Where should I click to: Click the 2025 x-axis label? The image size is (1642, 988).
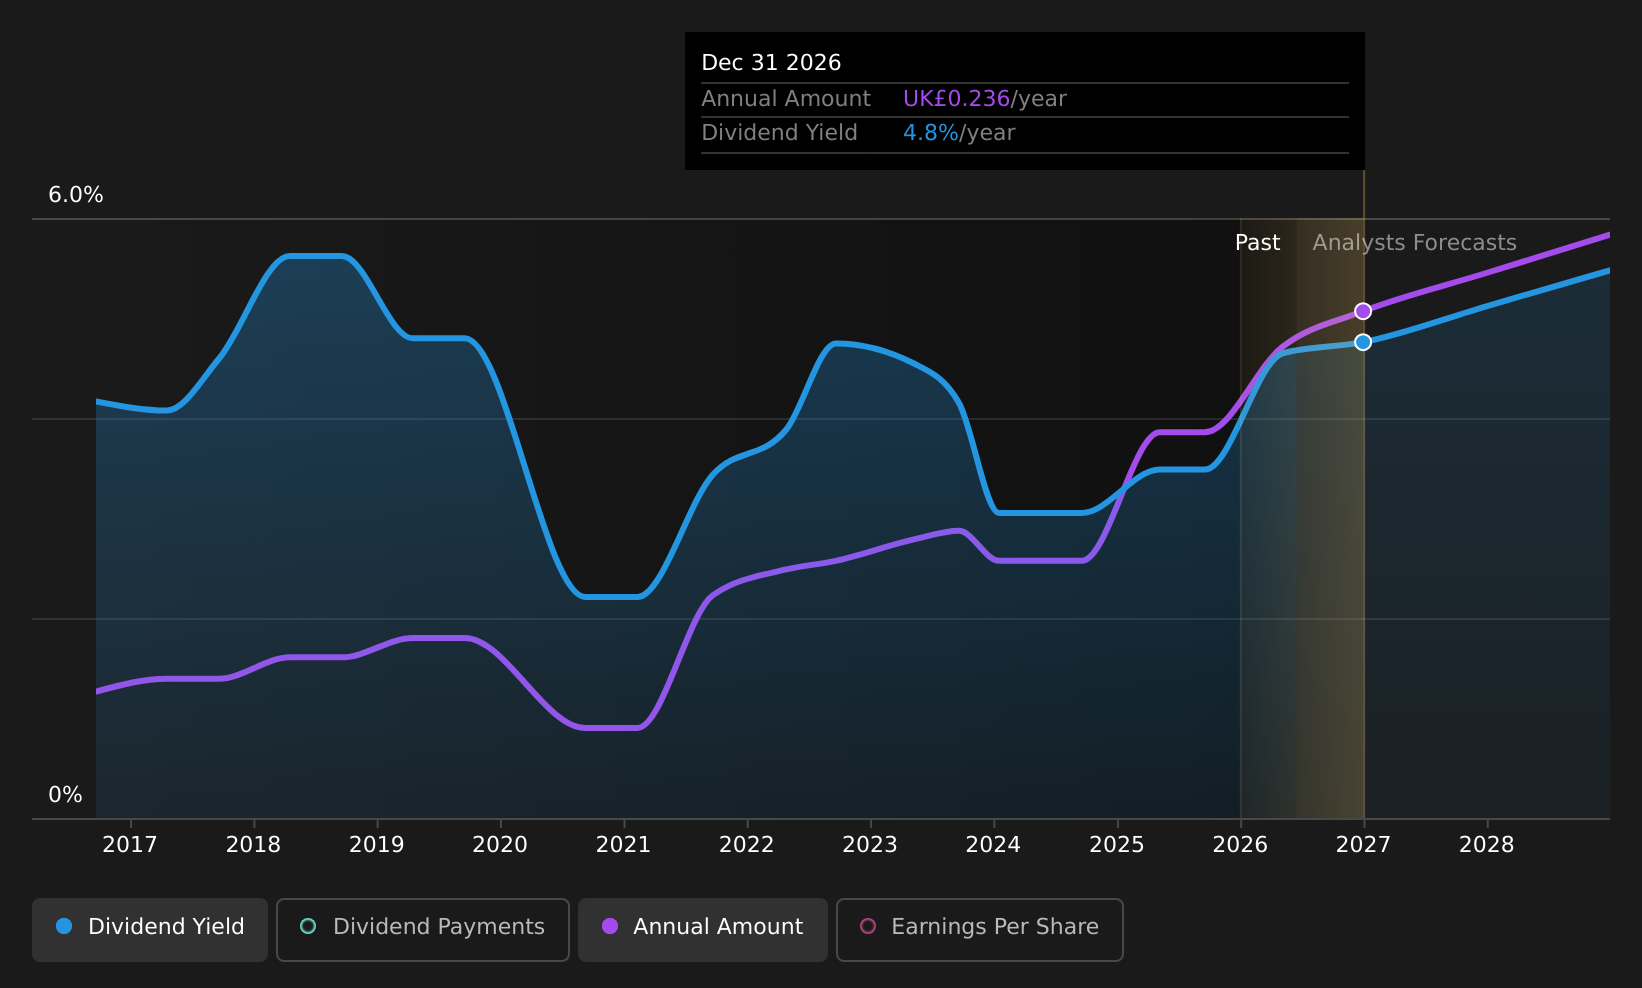(x=1117, y=845)
